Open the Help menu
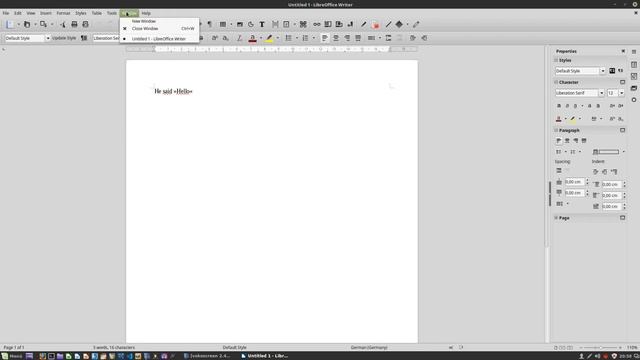The image size is (640, 360). point(146,13)
